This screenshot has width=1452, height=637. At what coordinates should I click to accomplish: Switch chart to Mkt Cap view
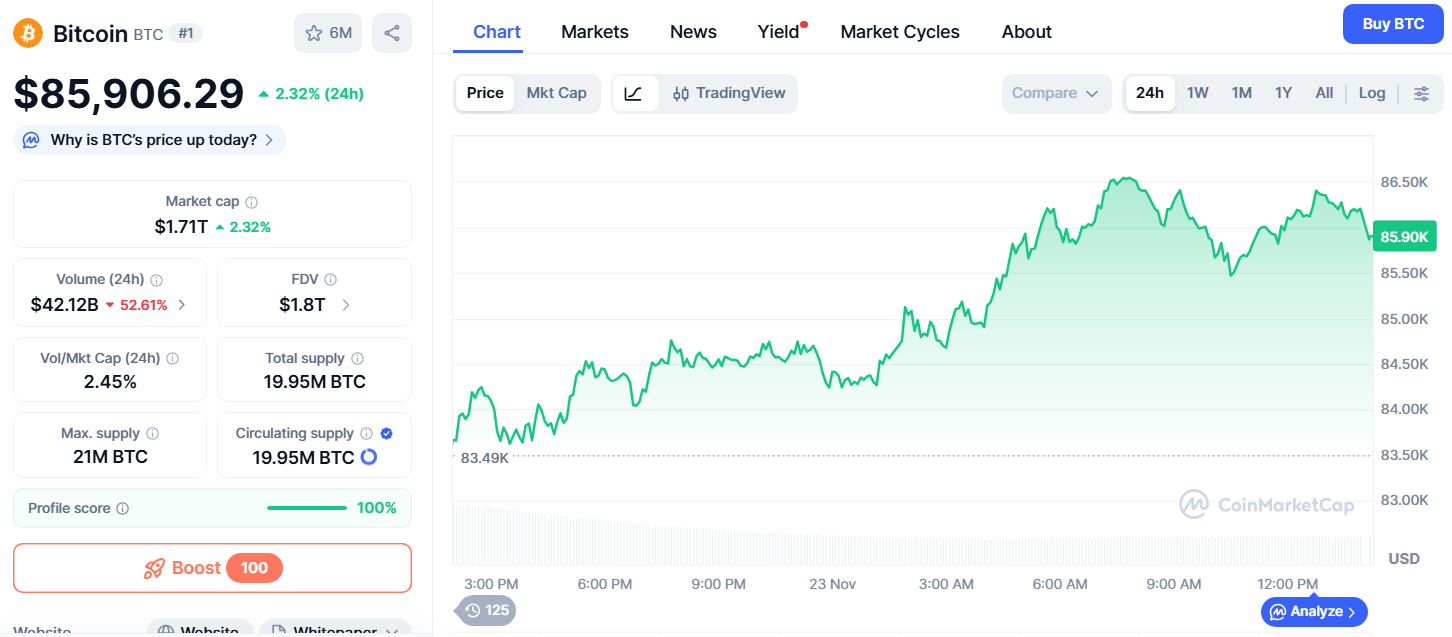[556, 93]
